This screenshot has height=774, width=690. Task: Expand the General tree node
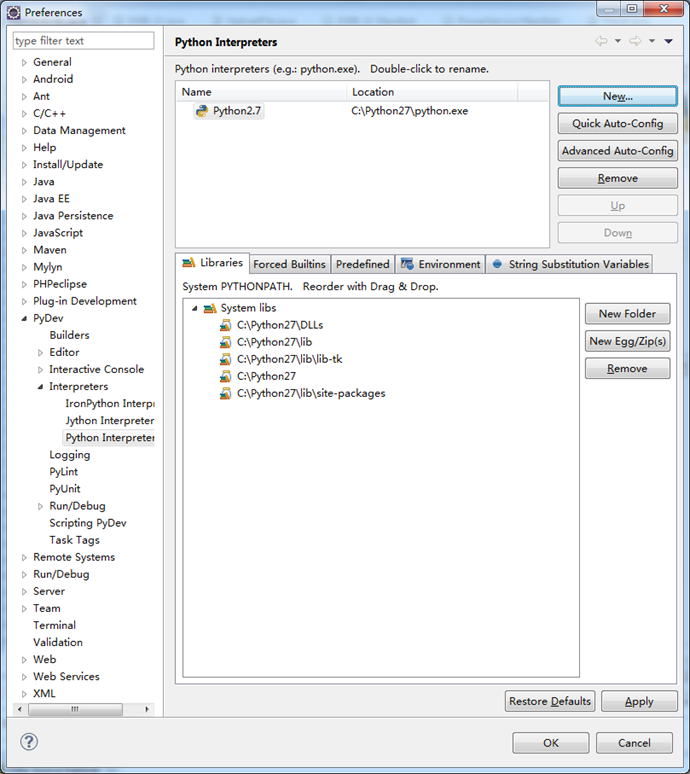point(24,63)
